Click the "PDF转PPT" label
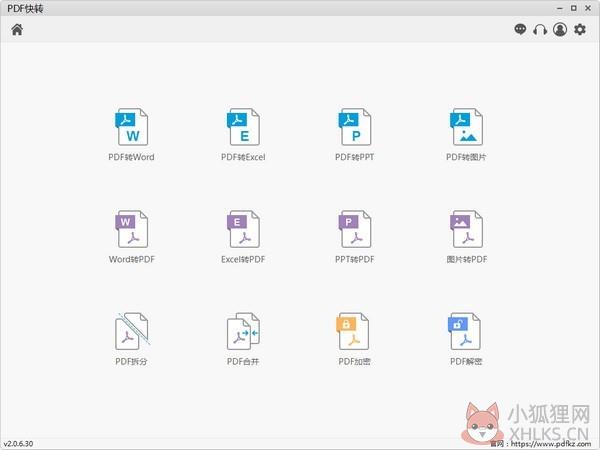This screenshot has width=600, height=450. (x=354, y=157)
